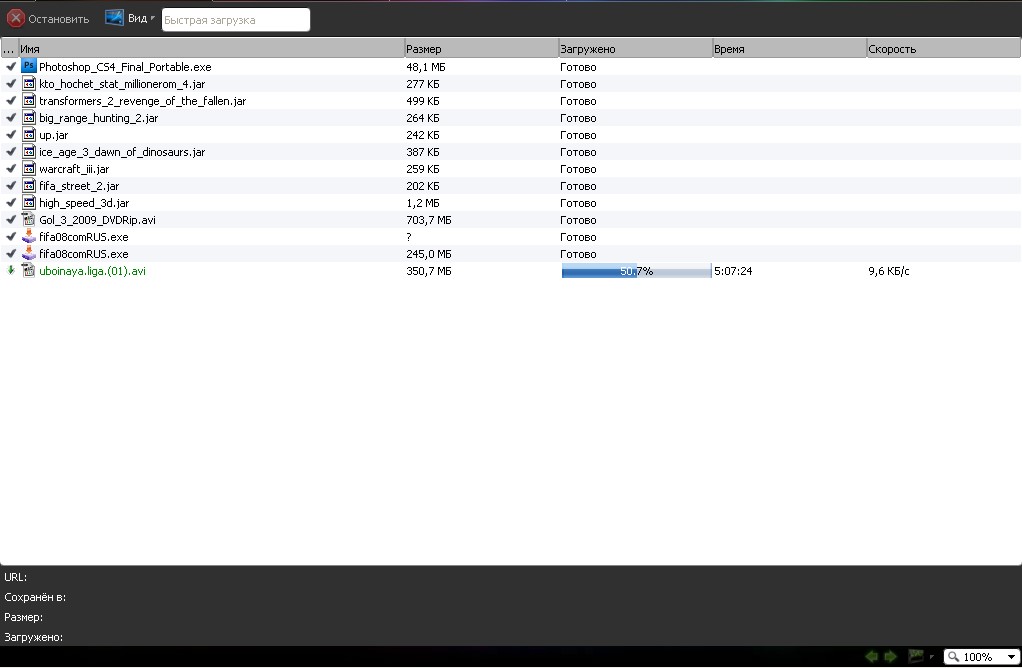Click the Gol_3_2009_DVDRip.avi video file icon
1022x668 pixels.
pyautogui.click(x=29, y=219)
